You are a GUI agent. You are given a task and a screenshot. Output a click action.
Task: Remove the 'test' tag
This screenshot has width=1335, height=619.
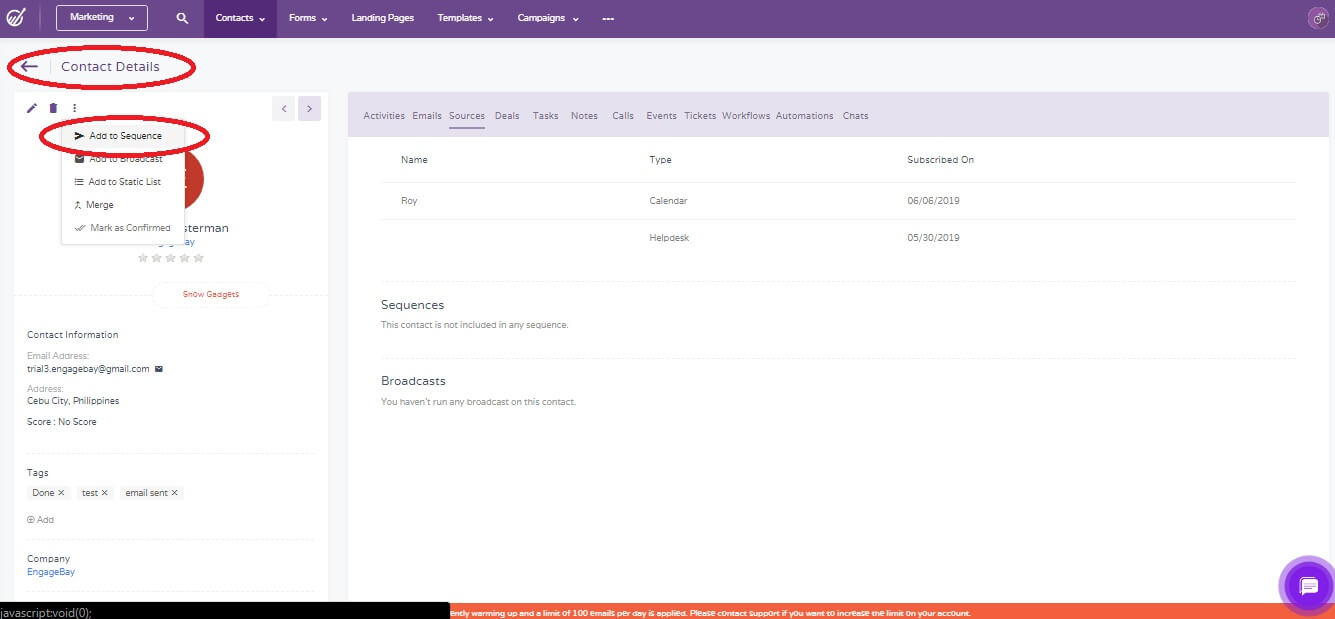click(105, 492)
